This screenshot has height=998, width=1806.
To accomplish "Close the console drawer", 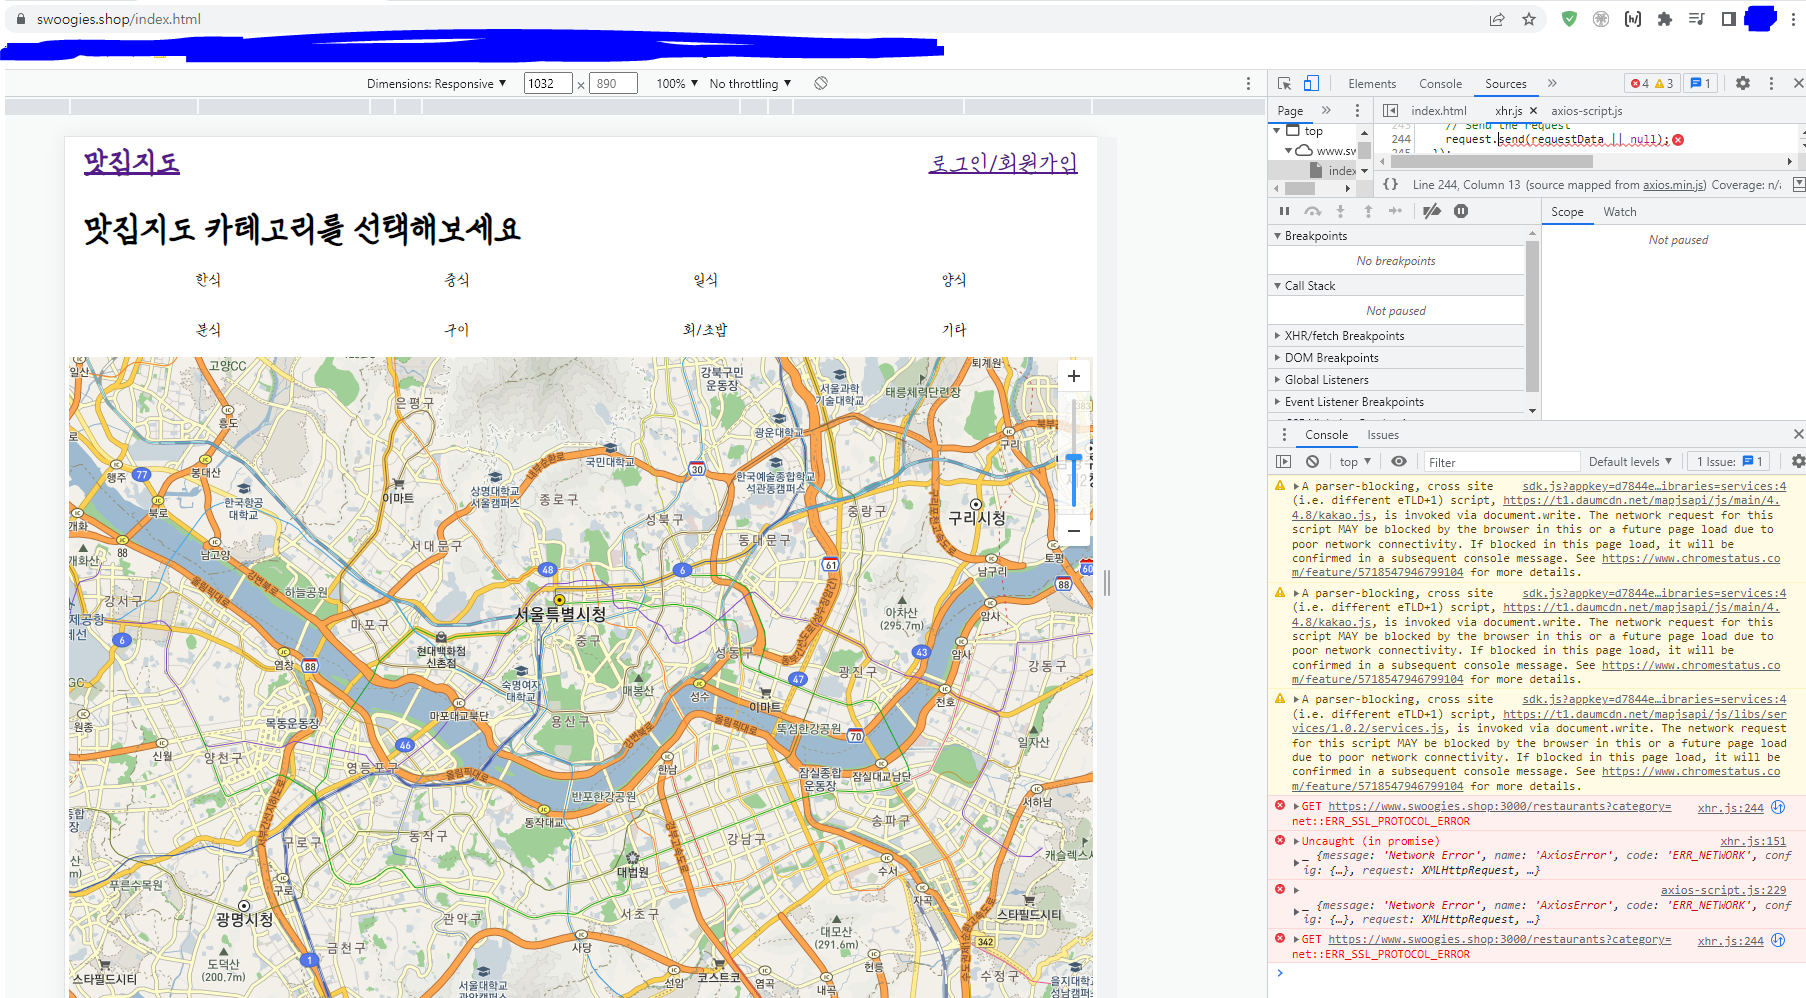I will (1798, 434).
